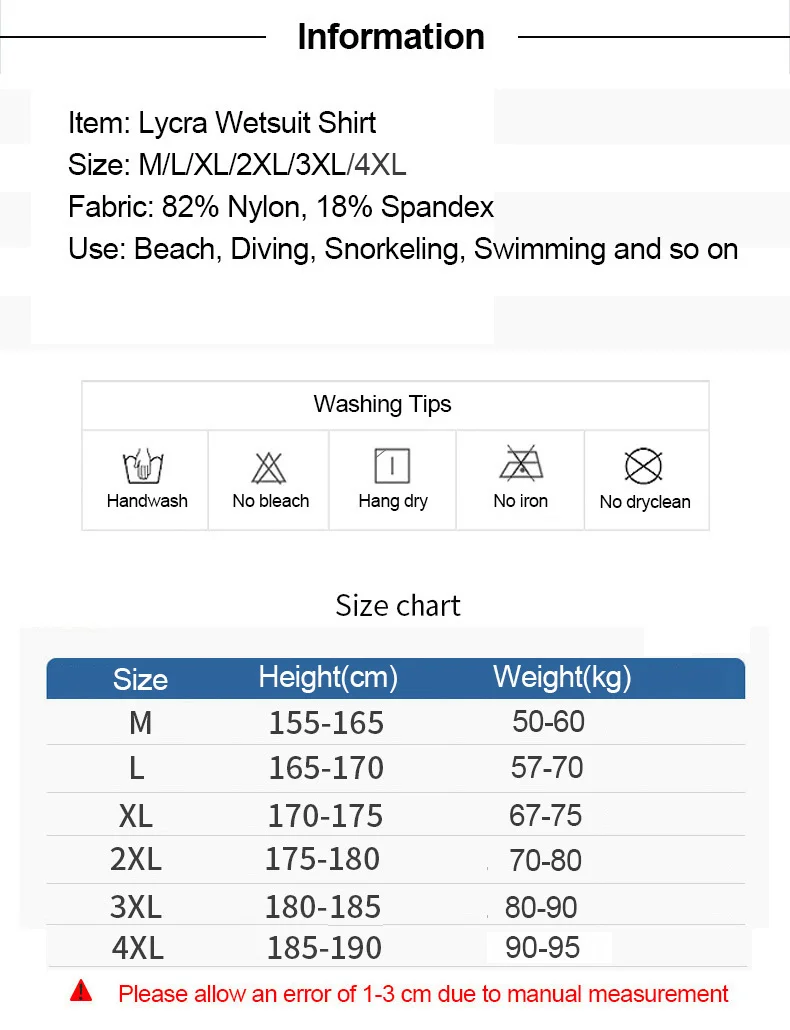Click the No bleach triangle icon
Image resolution: width=790 pixels, height=1030 pixels.
coord(269,468)
